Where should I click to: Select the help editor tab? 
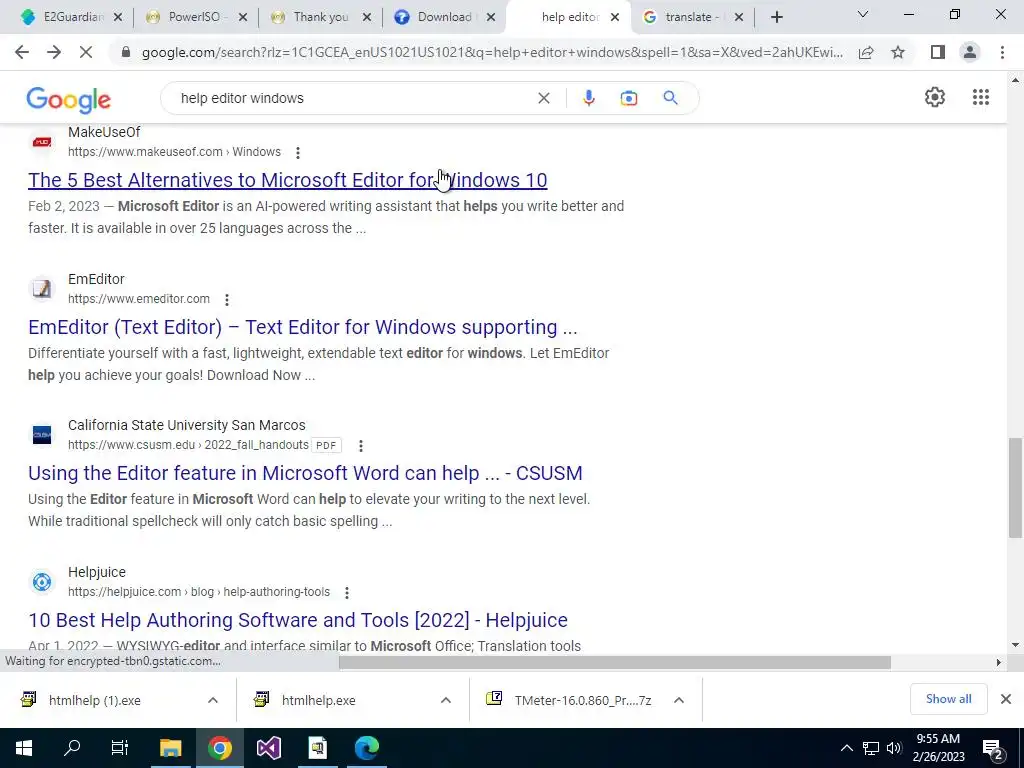569,18
